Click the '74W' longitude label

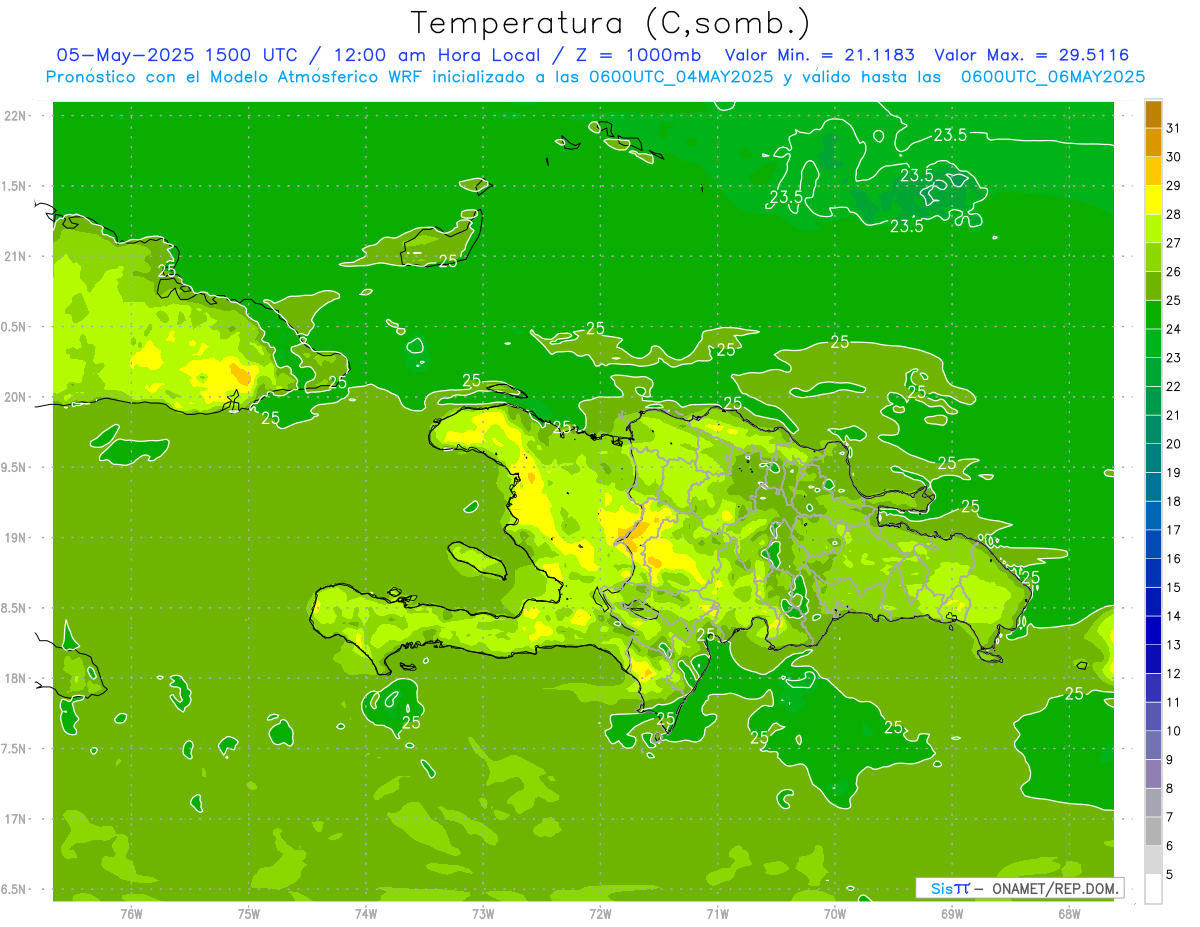(366, 913)
